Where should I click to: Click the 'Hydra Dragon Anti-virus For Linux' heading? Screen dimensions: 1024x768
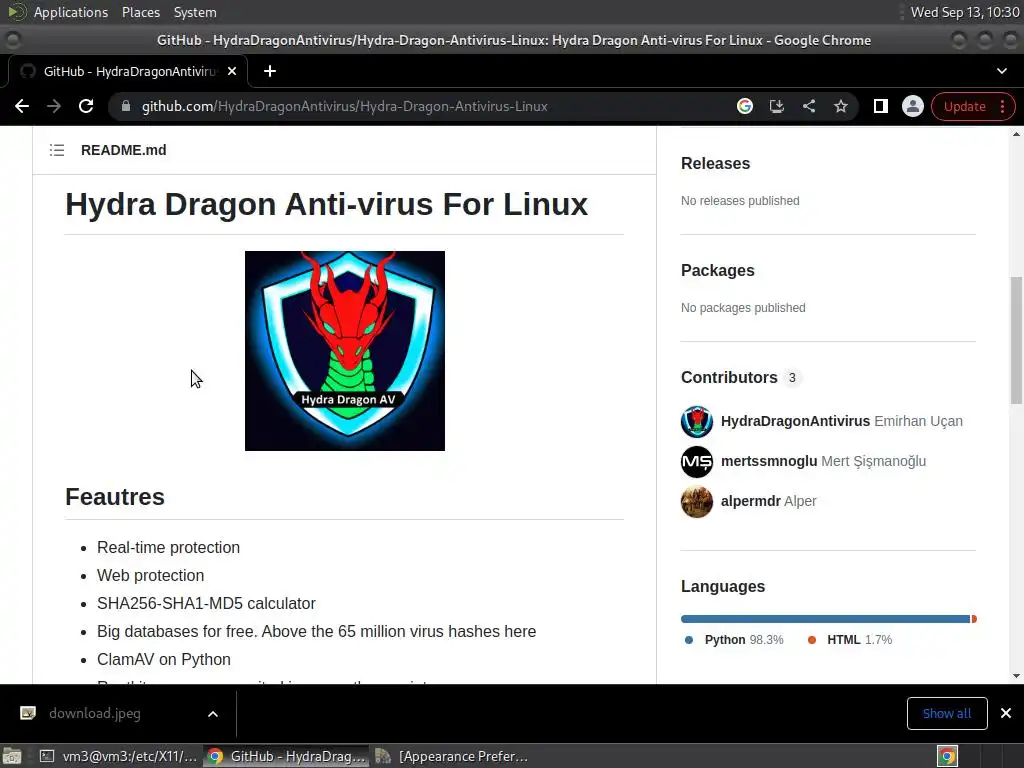pyautogui.click(x=327, y=204)
